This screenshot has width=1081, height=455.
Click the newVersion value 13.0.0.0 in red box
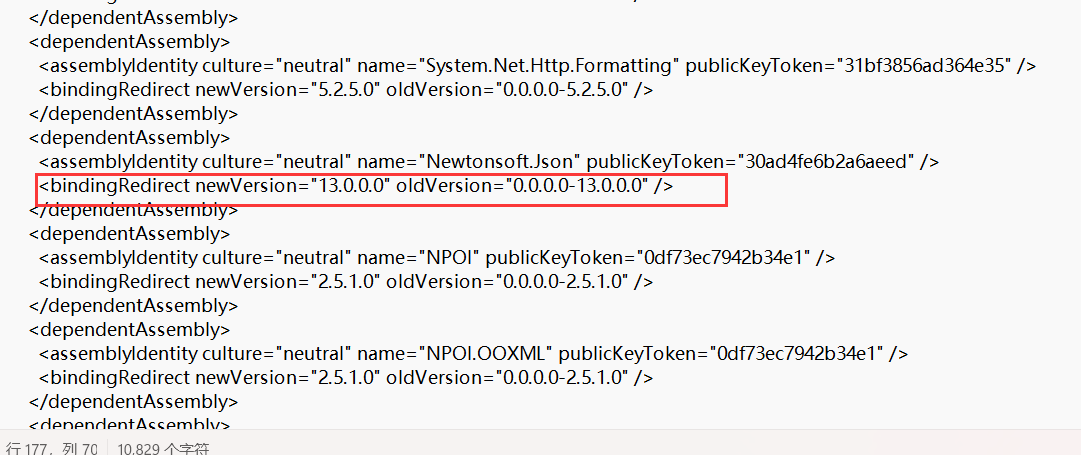point(352,185)
